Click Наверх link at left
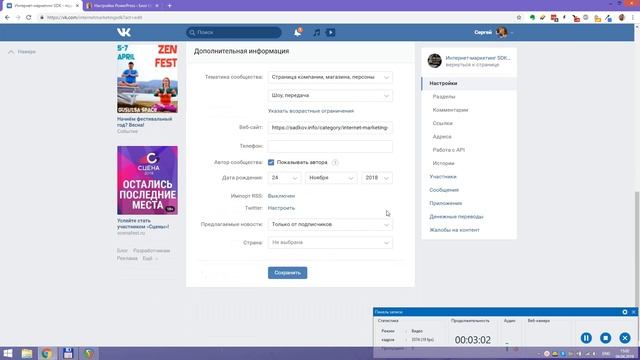This screenshot has width=640, height=360. 22,52
